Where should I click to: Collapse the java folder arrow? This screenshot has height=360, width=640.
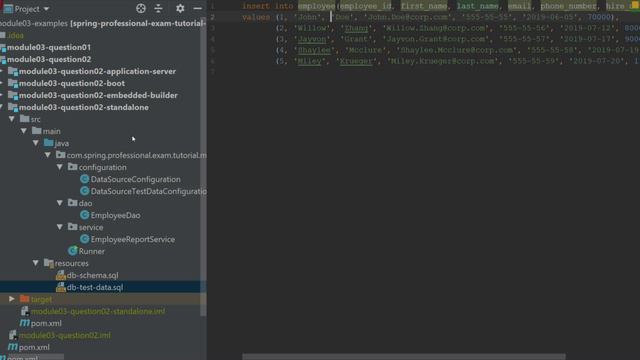coord(36,143)
